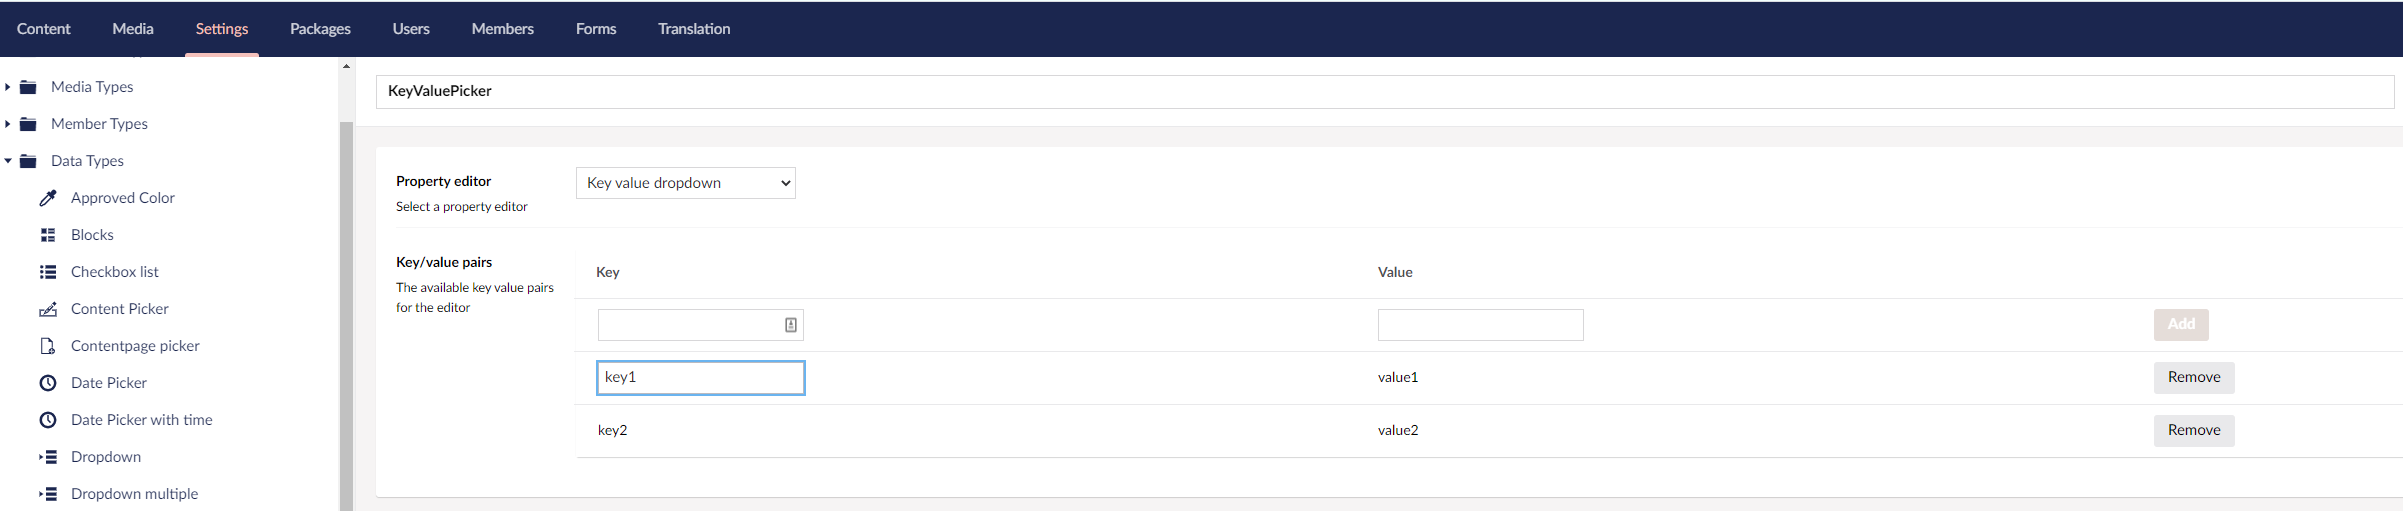Collapse the Data Types tree node
2403x511 pixels.
coord(8,161)
